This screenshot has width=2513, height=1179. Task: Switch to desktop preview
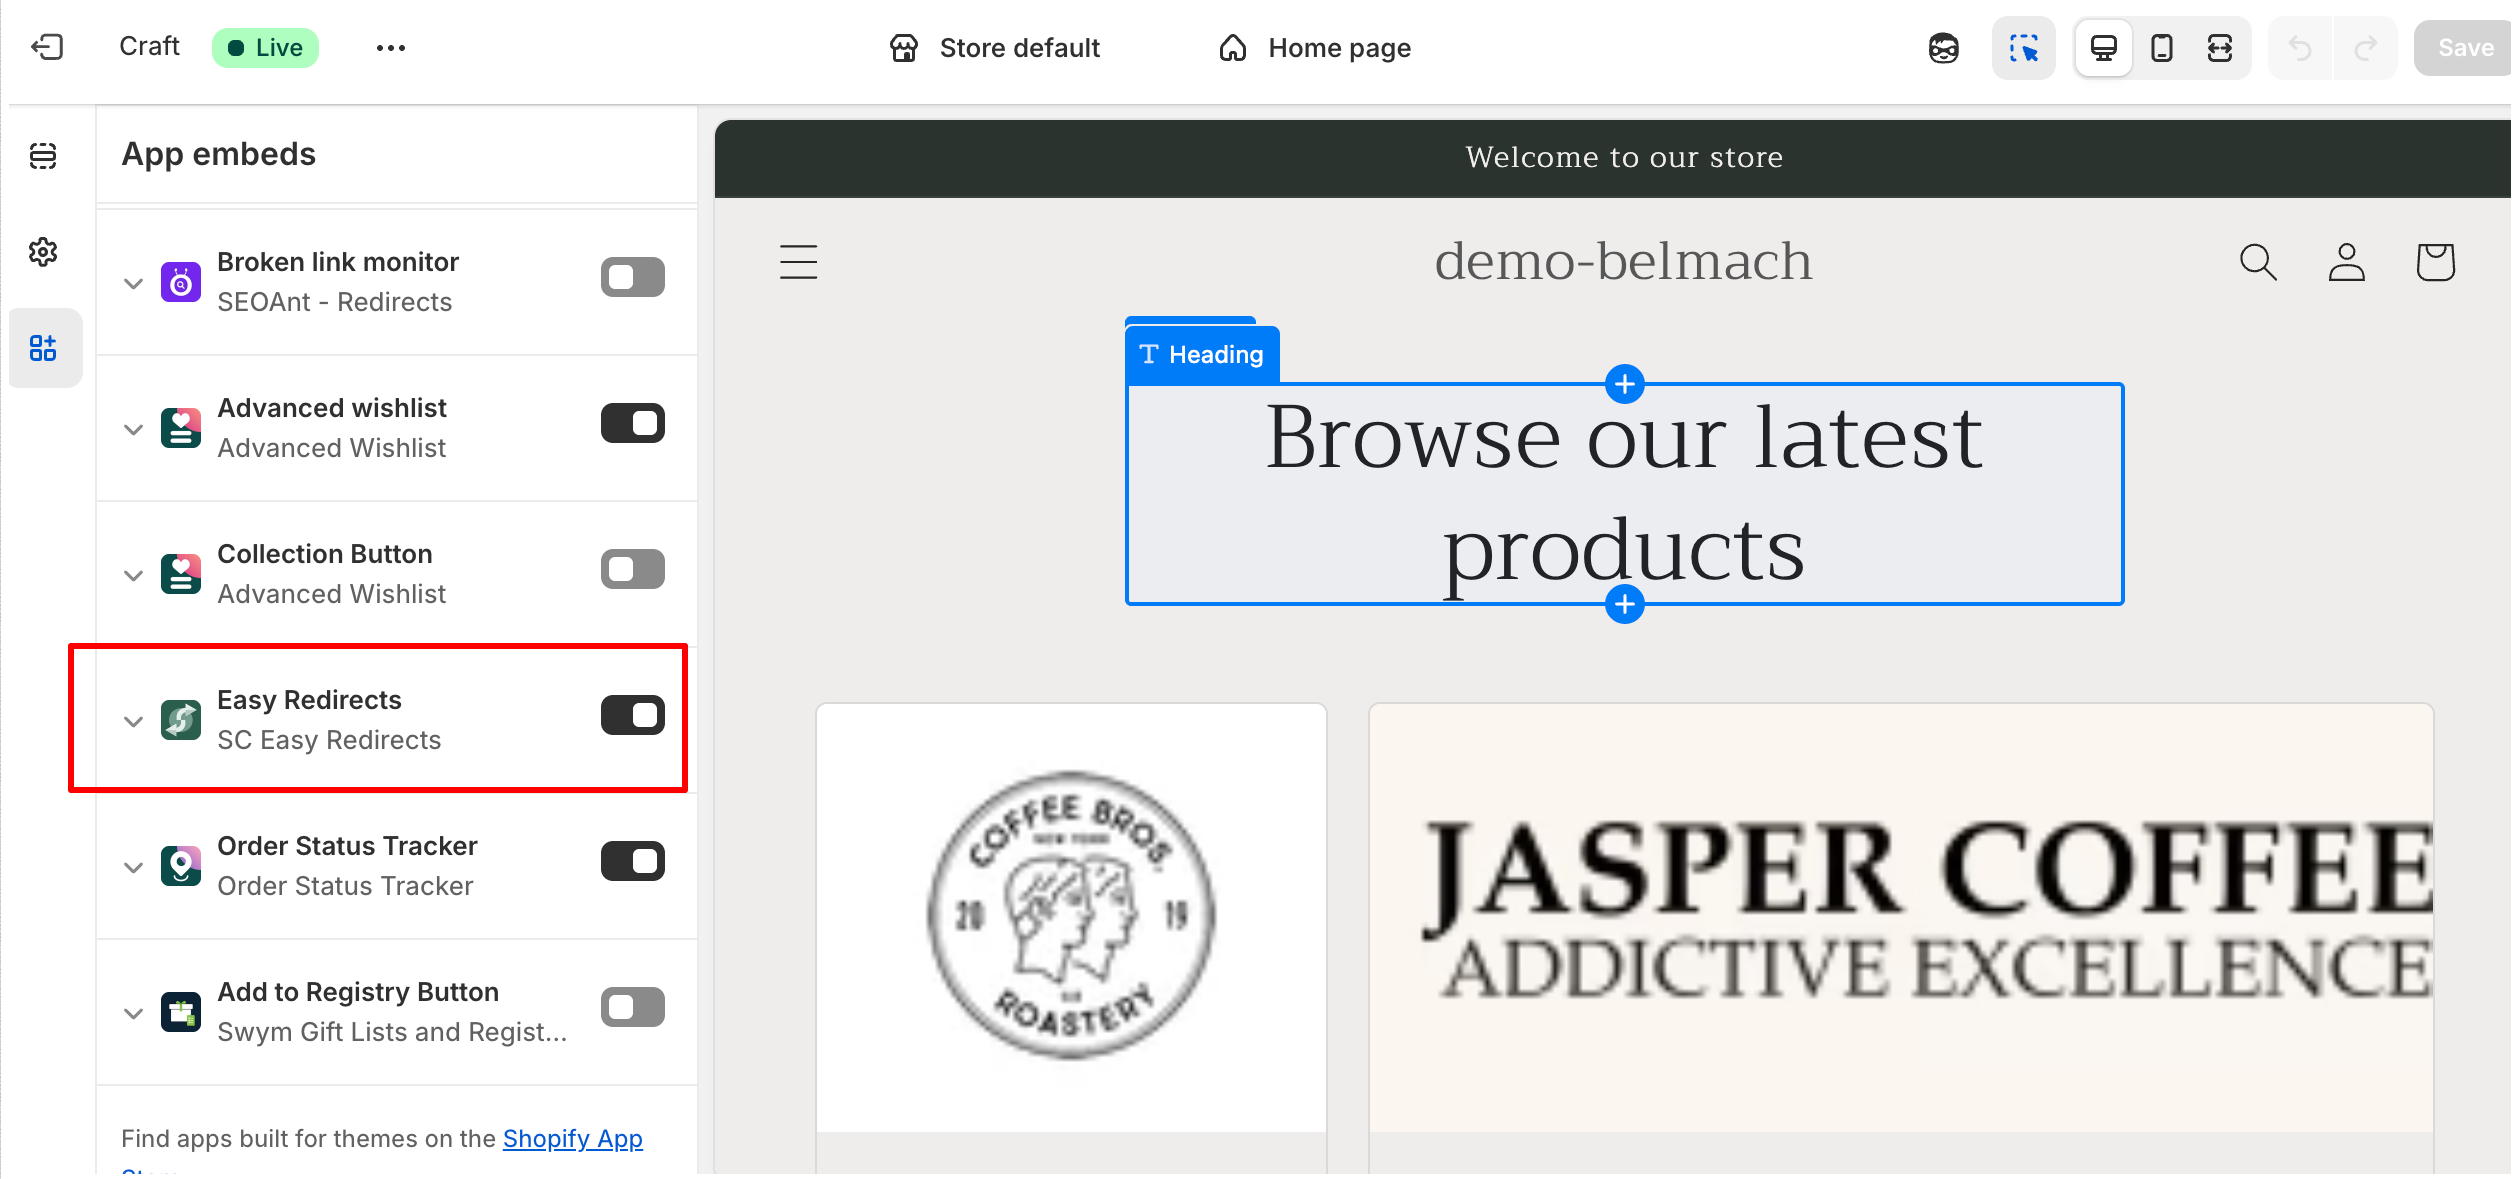[2103, 48]
